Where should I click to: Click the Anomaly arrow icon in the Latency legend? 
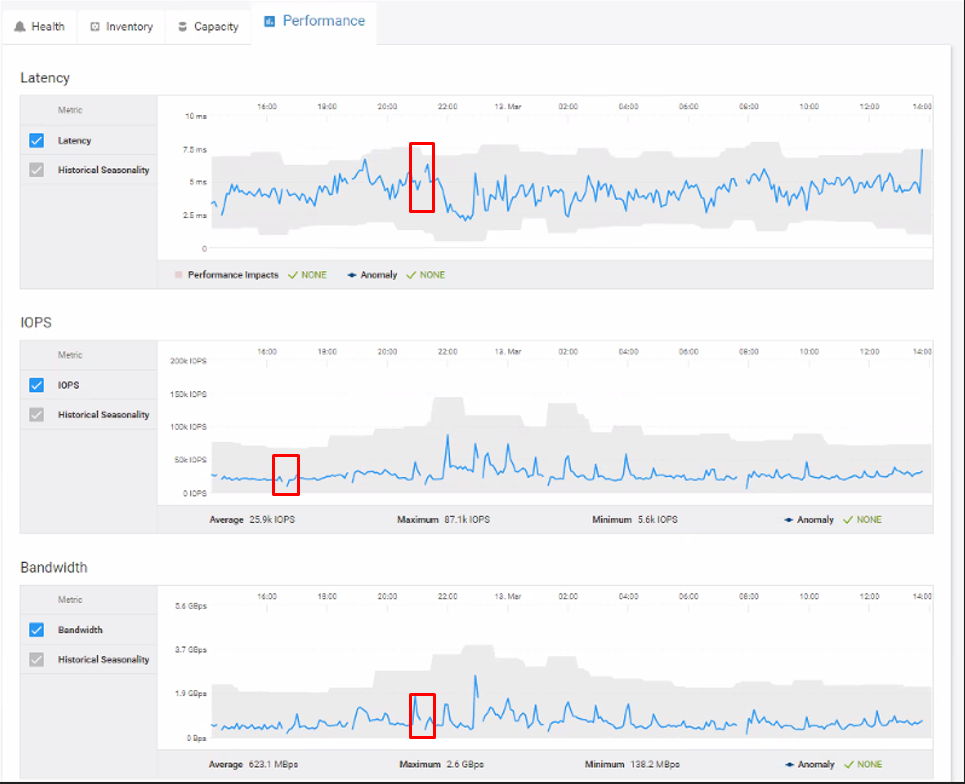tap(350, 274)
